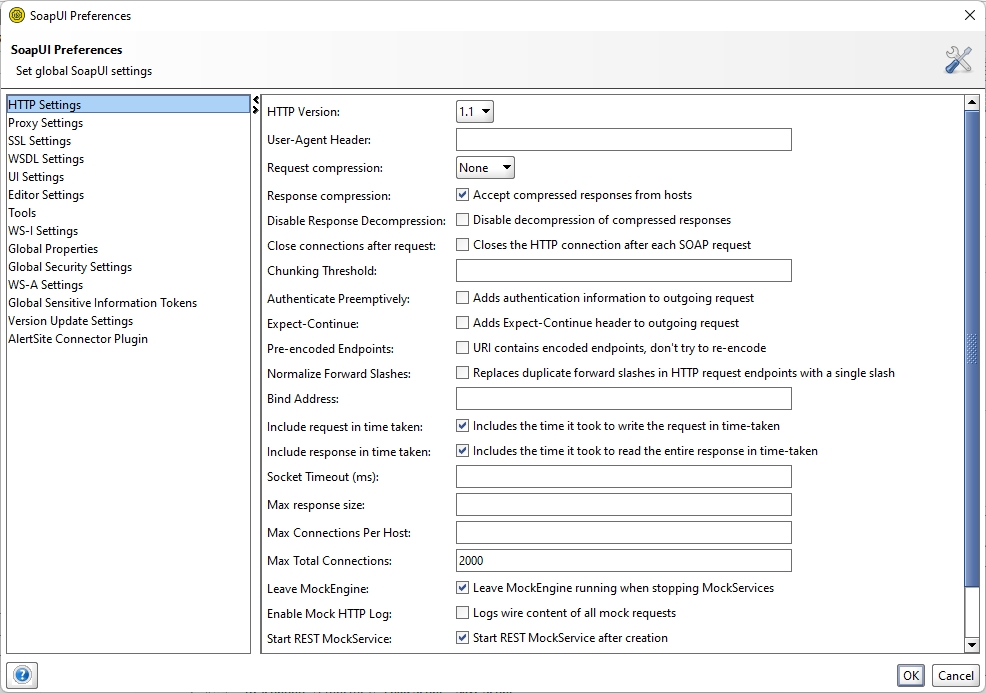Open AlertSite Connector Plugin settings
The width and height of the screenshot is (986, 693).
pyautogui.click(x=128, y=339)
